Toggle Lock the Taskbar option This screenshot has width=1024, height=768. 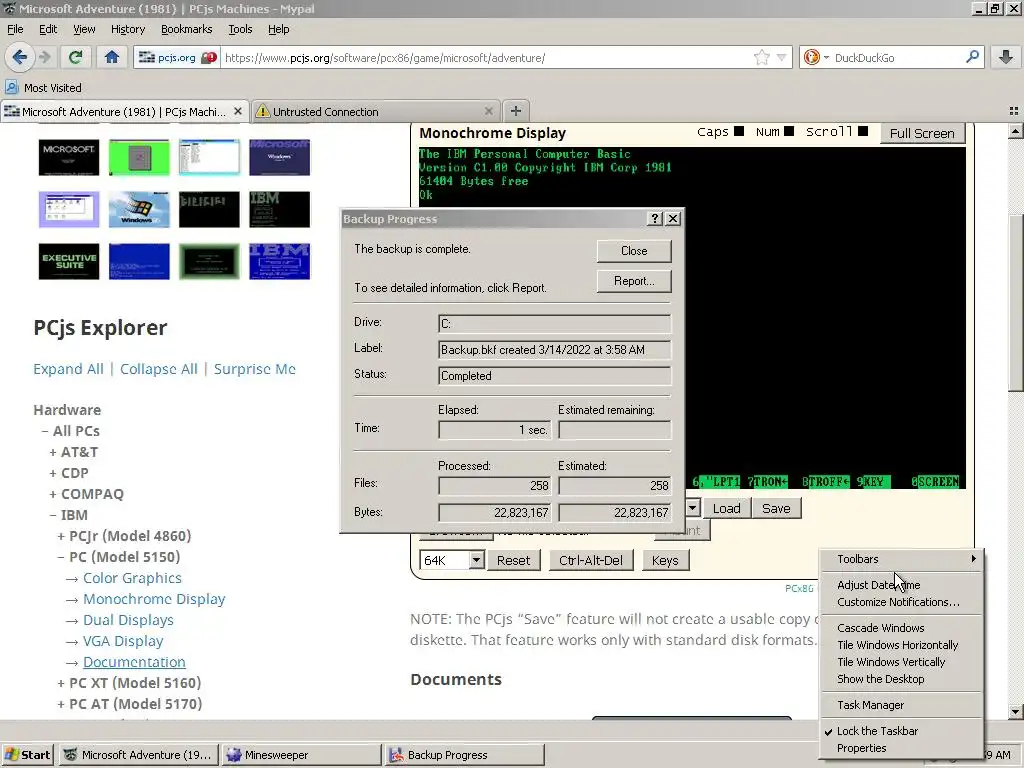coord(877,731)
